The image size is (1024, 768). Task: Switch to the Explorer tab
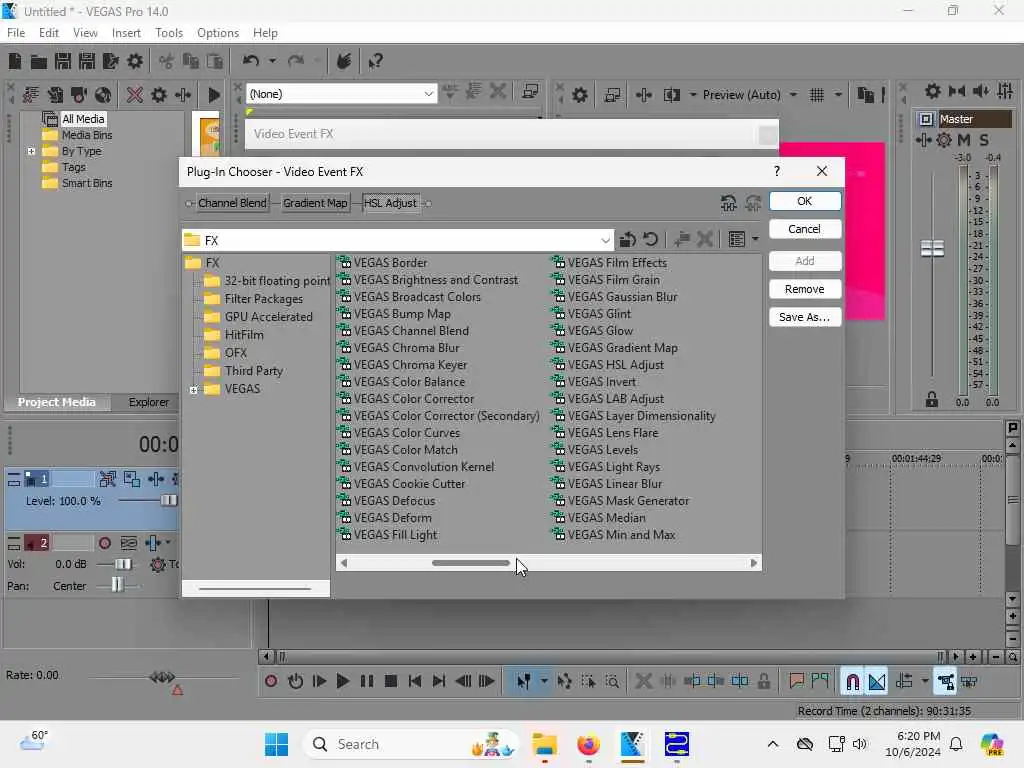click(148, 402)
